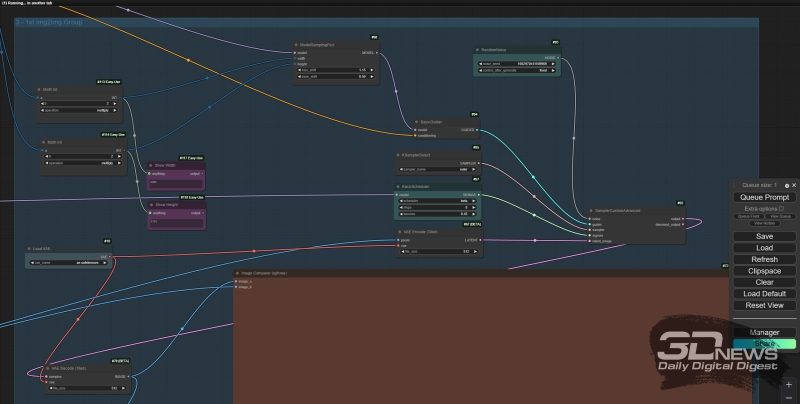Collapse the Show Width node dot
Image resolution: width=800 pixels, height=404 pixels.
point(150,165)
